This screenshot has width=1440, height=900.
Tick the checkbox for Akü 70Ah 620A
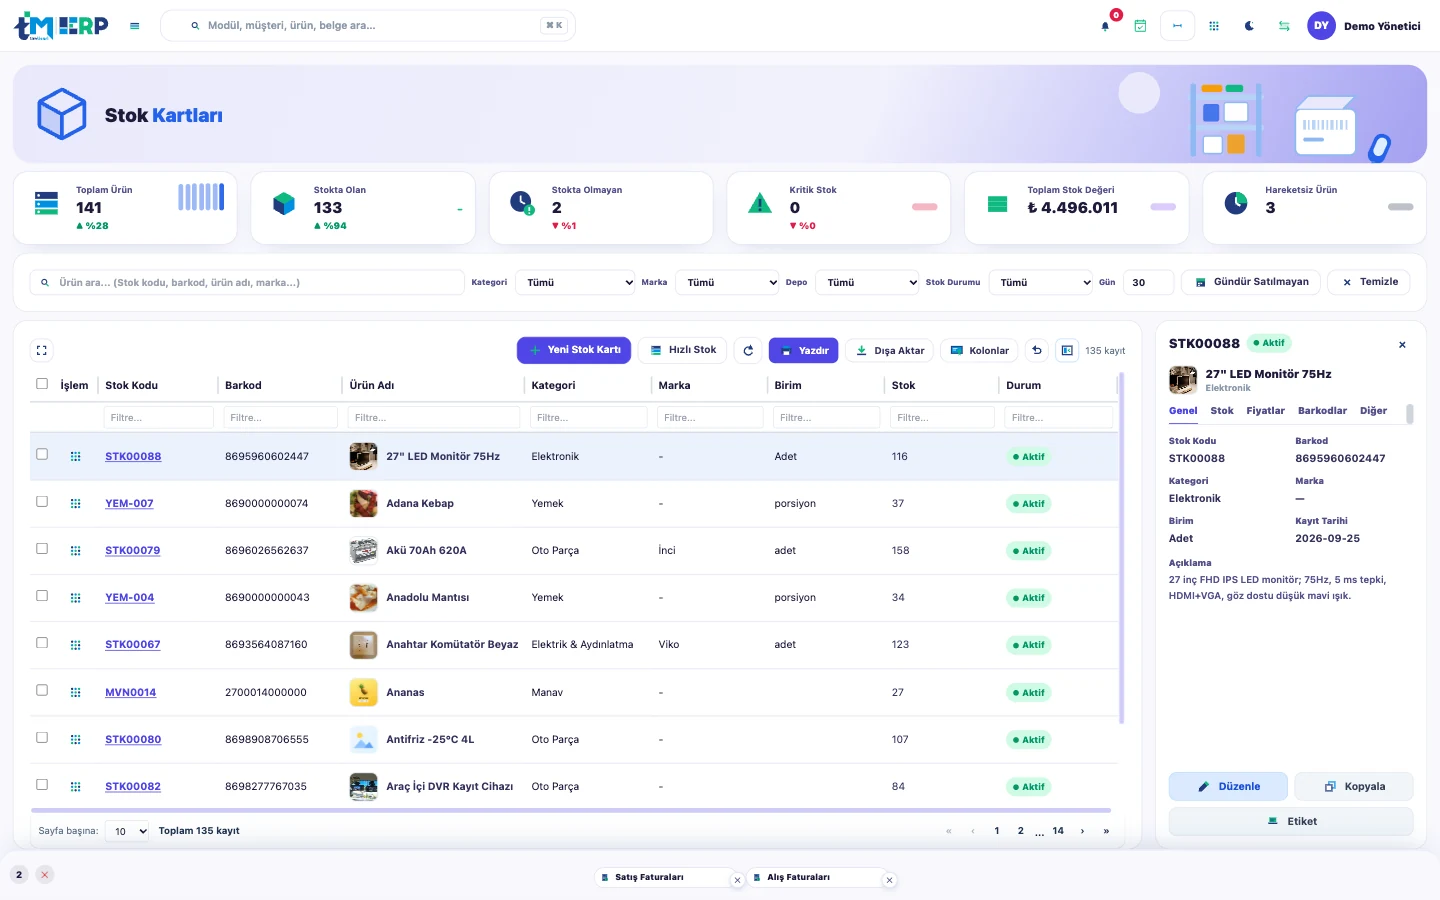pos(42,549)
